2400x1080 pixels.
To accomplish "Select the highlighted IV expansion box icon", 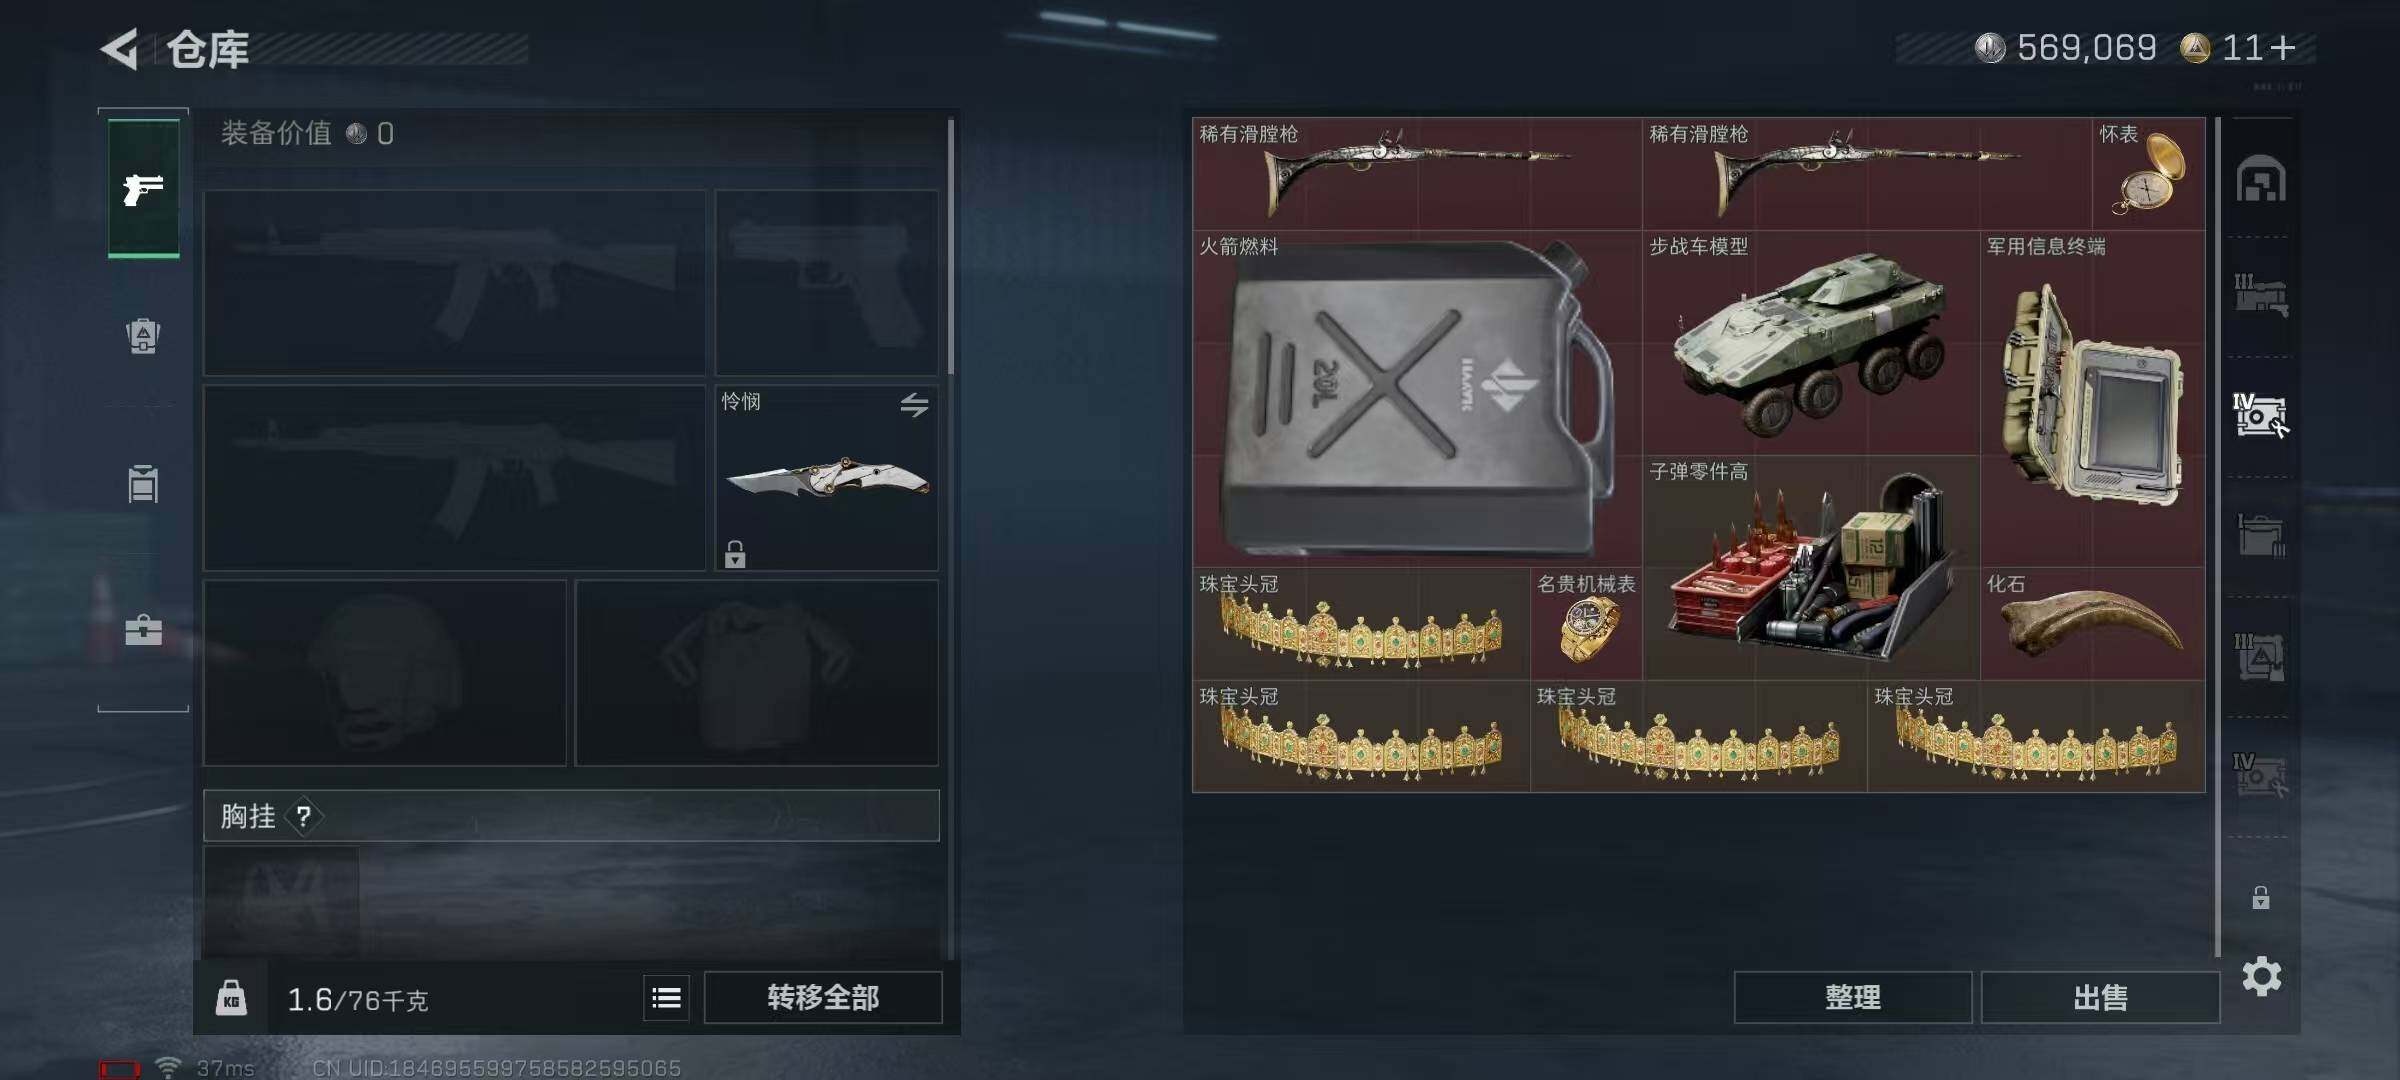I will 2261,414.
